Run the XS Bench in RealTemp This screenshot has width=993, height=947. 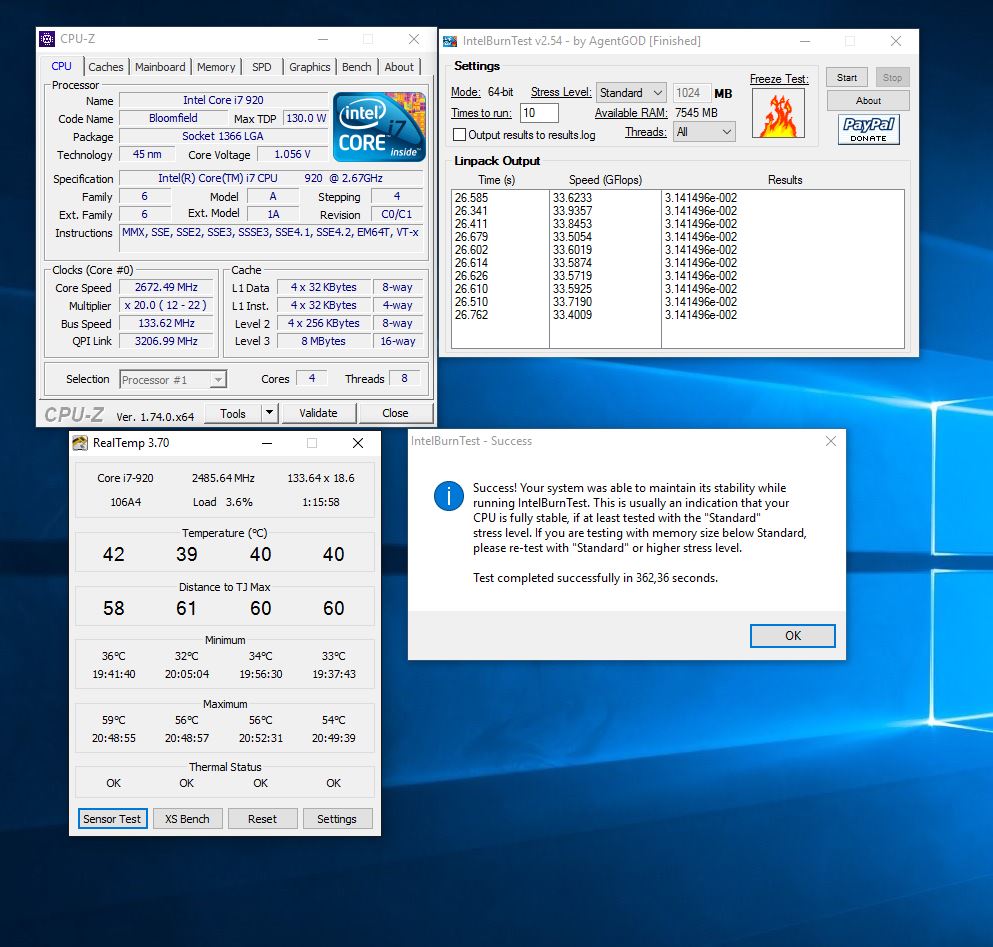click(187, 818)
